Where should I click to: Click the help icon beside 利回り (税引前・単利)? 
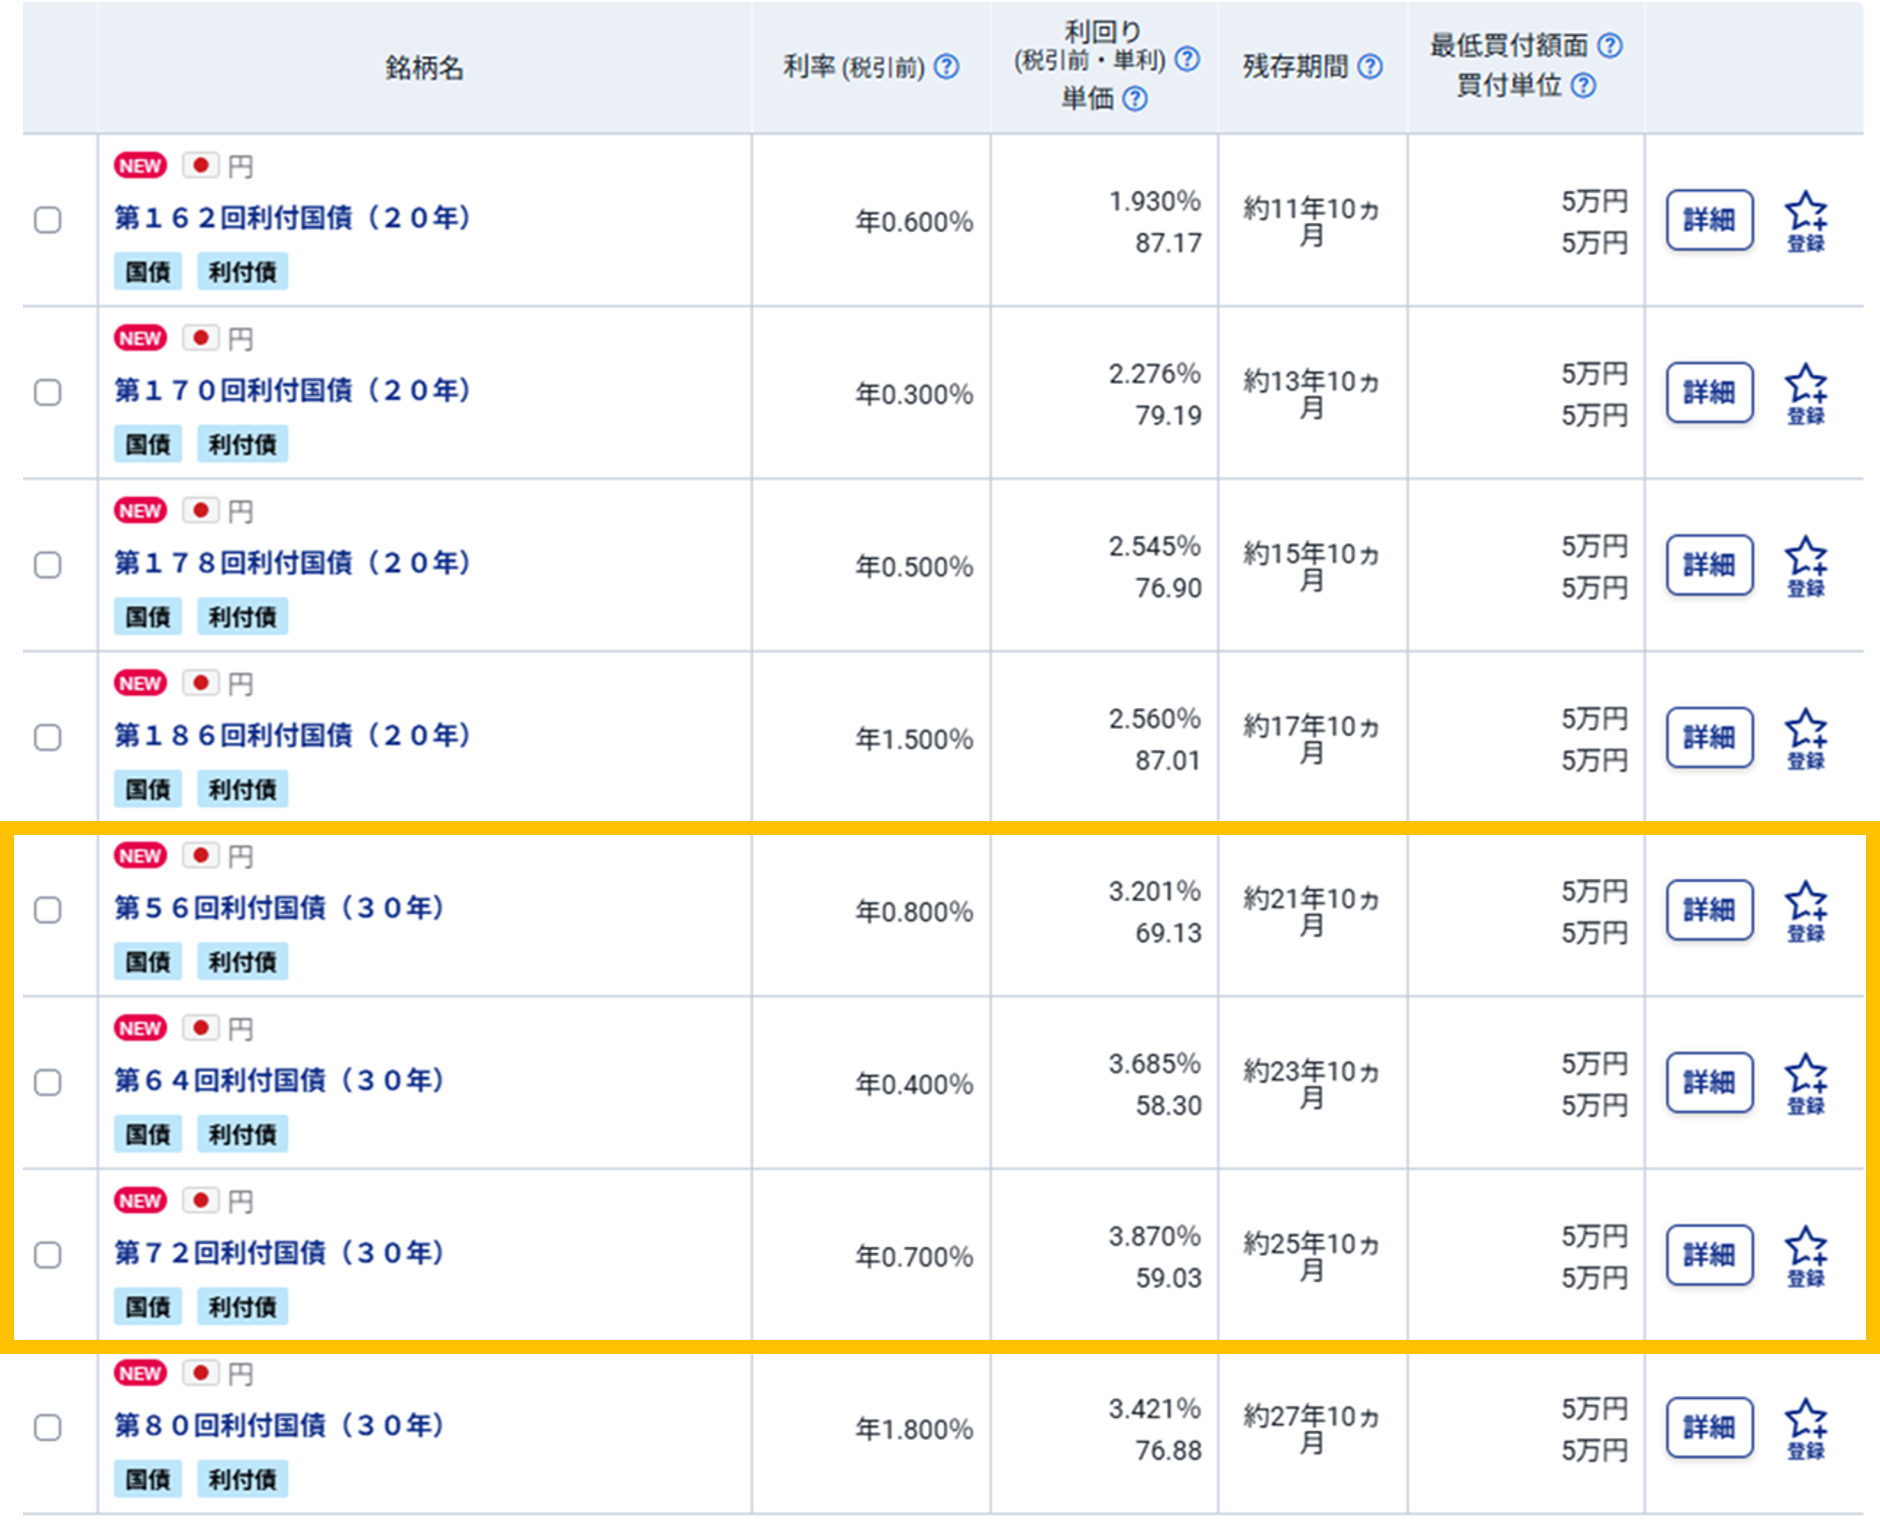pyautogui.click(x=1187, y=59)
